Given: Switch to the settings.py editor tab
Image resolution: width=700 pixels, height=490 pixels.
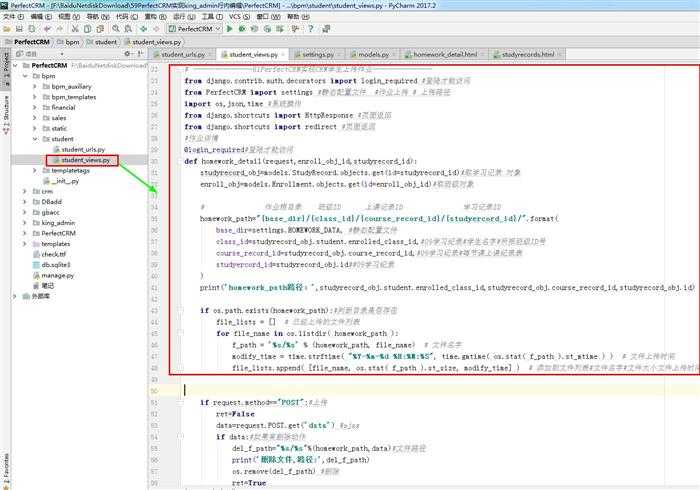Looking at the screenshot, I should (x=317, y=54).
